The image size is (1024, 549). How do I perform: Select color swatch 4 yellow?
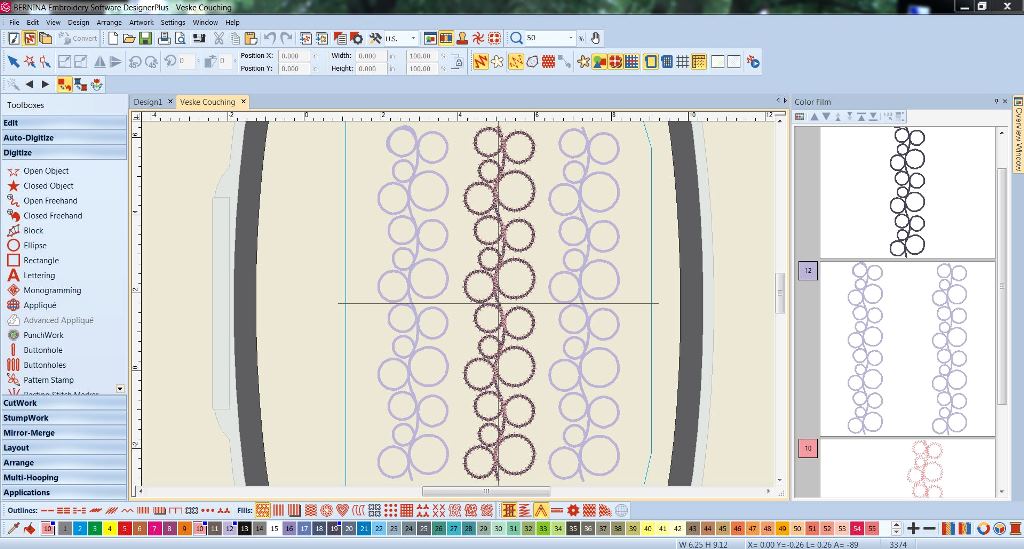[110, 528]
